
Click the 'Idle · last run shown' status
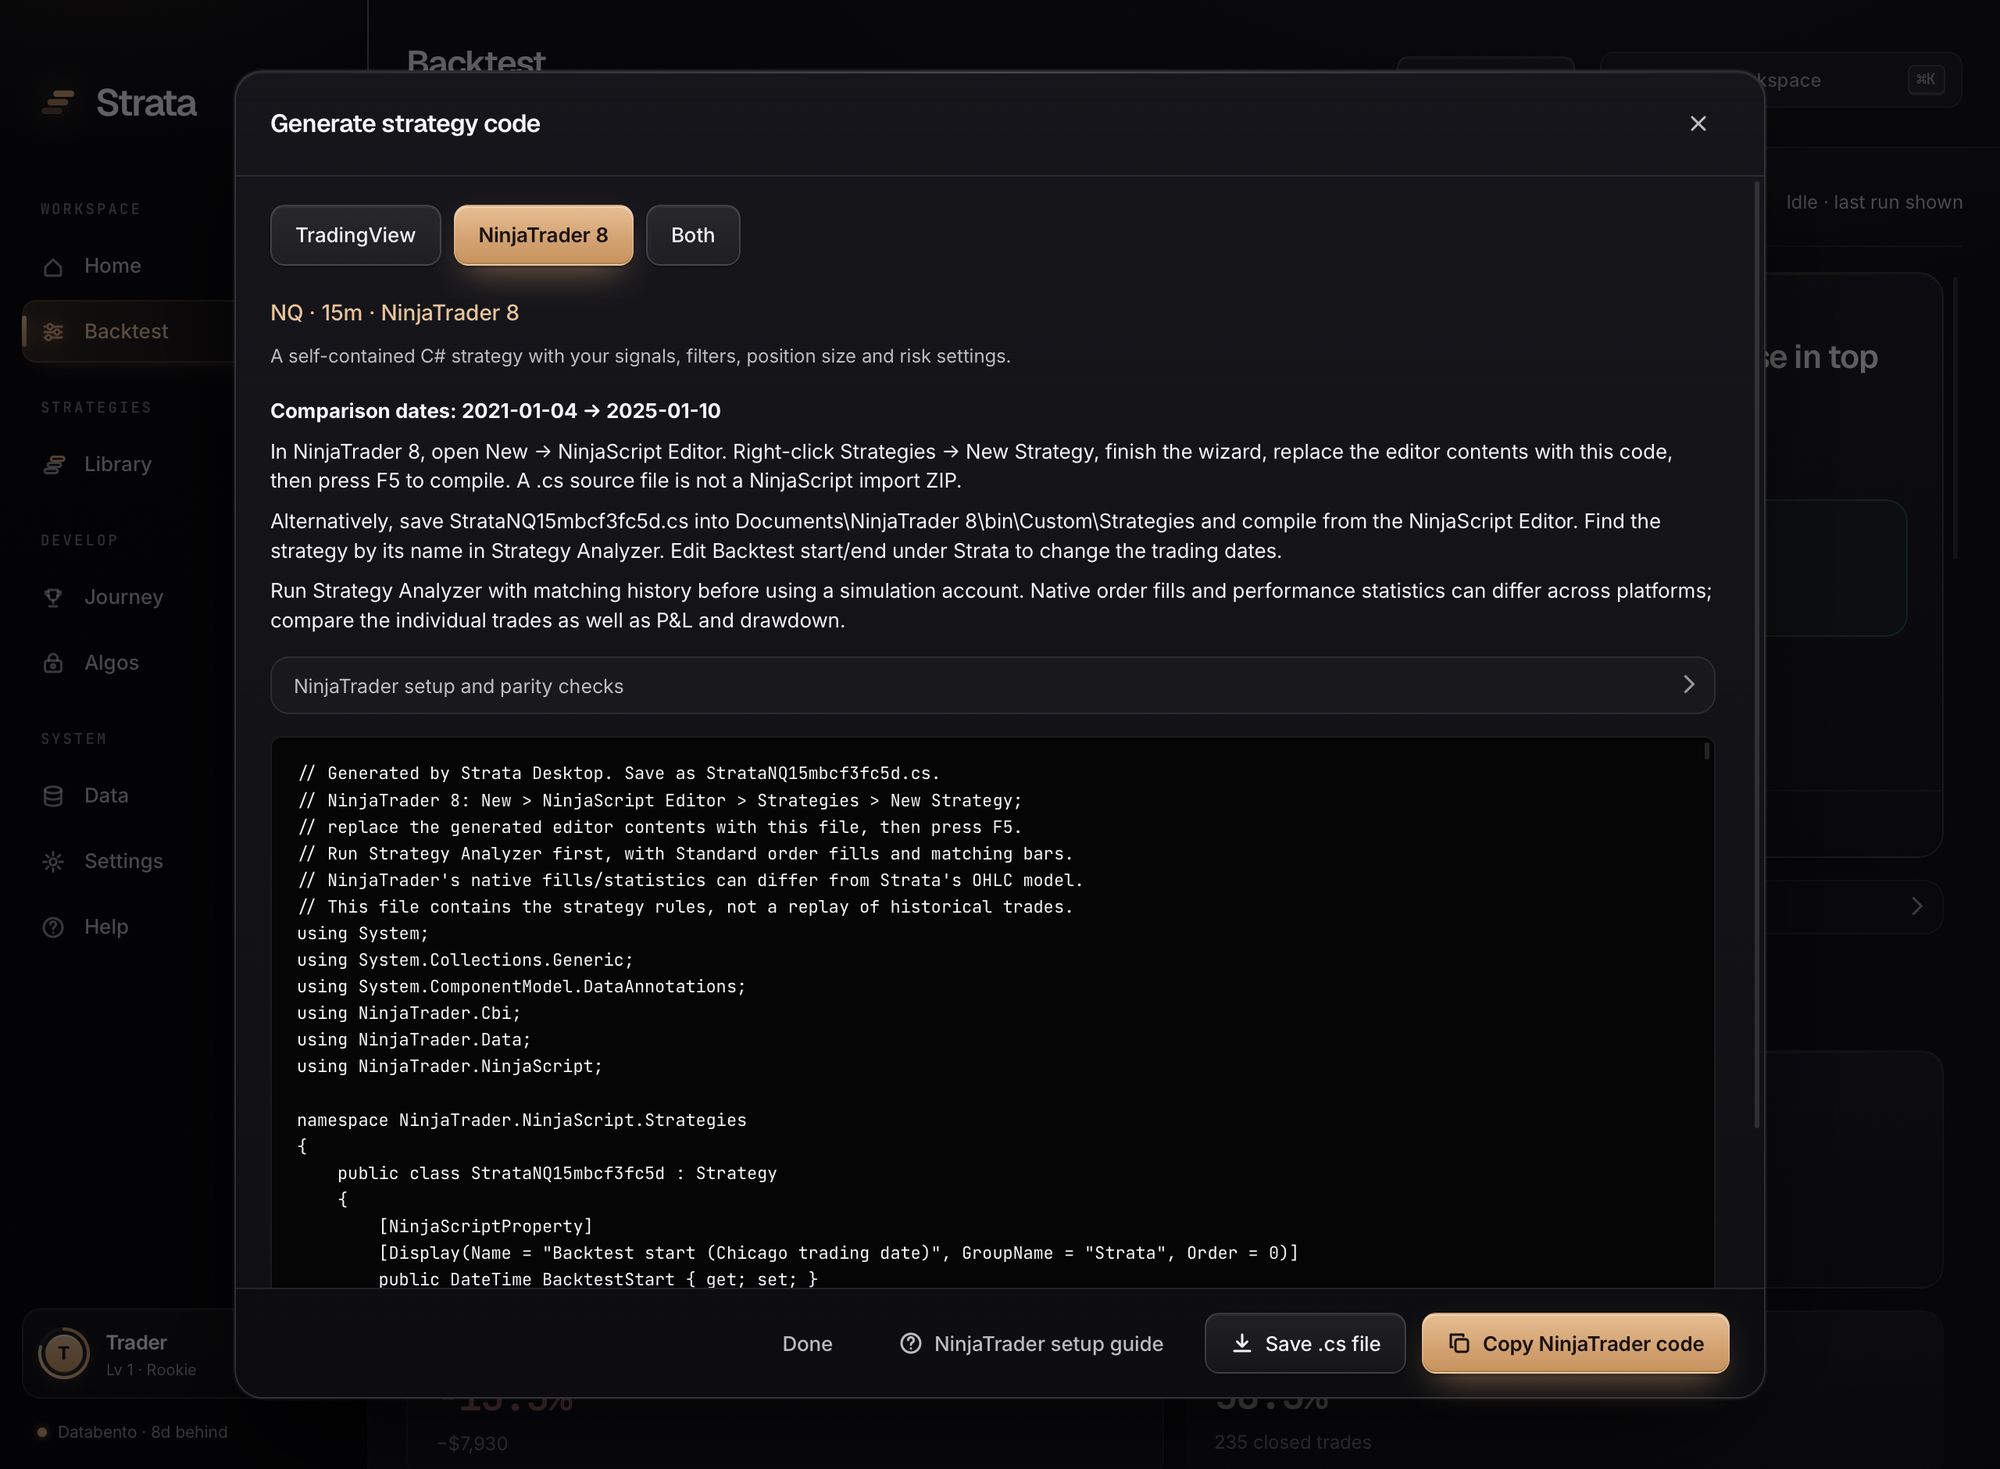1874,203
